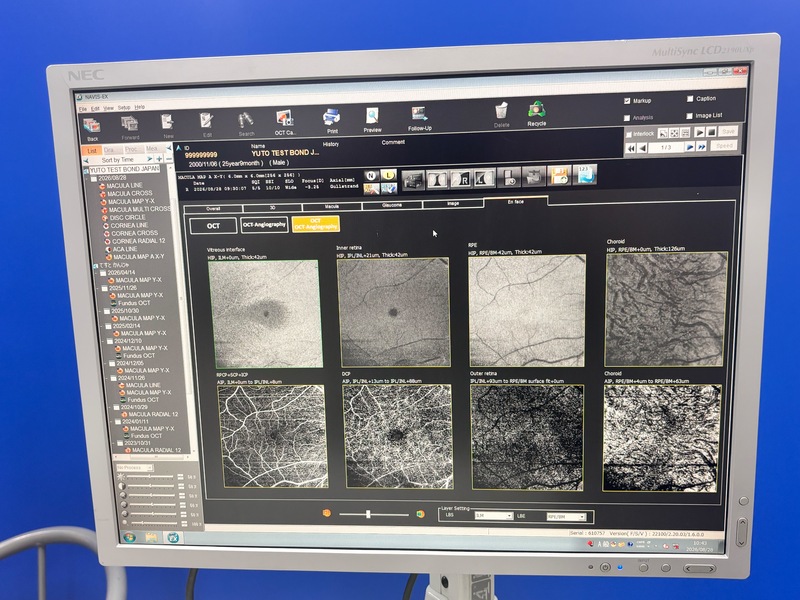
Task: Switch to the Glaucoma tab
Action: pyautogui.click(x=392, y=205)
